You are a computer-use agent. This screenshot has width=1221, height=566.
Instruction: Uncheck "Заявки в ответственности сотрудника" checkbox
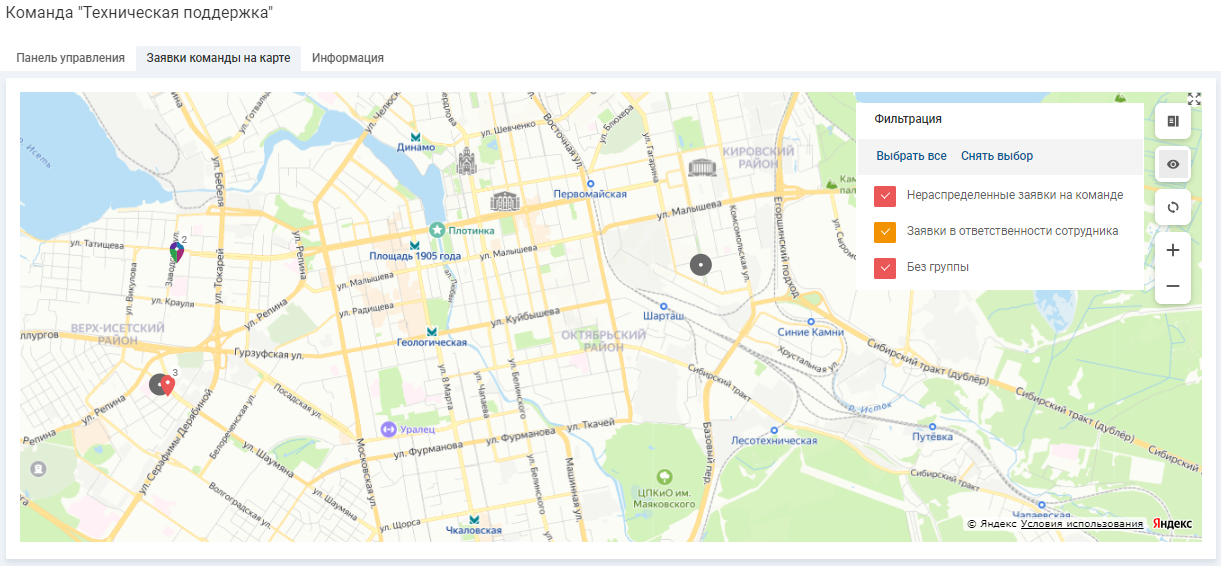click(x=885, y=232)
